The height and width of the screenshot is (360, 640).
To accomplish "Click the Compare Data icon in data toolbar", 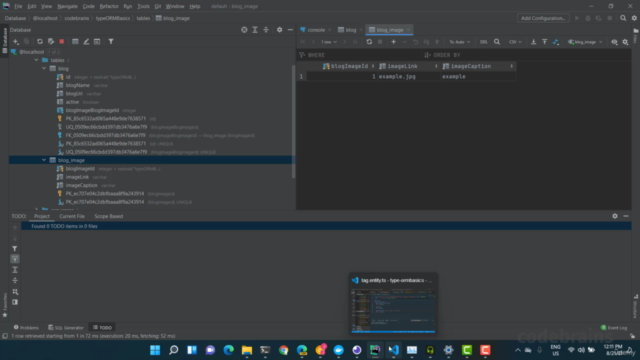I will [x=556, y=42].
